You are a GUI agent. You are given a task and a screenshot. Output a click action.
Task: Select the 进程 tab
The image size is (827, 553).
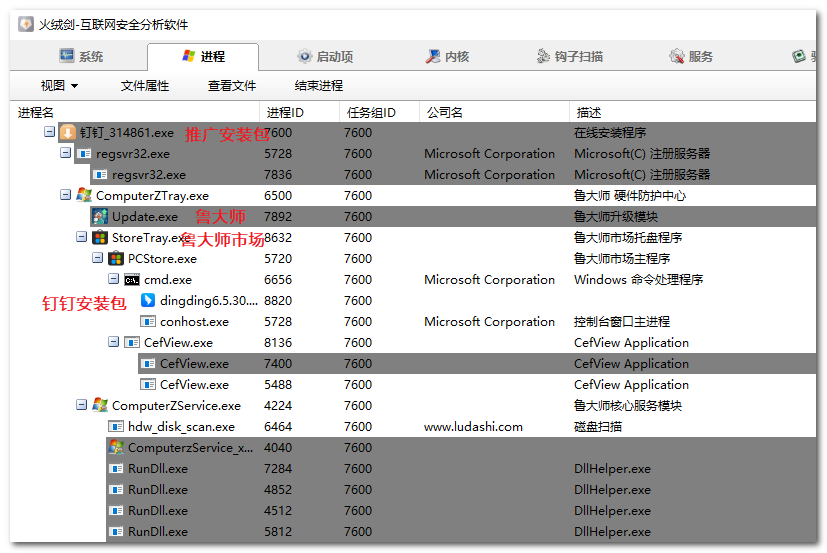203,56
